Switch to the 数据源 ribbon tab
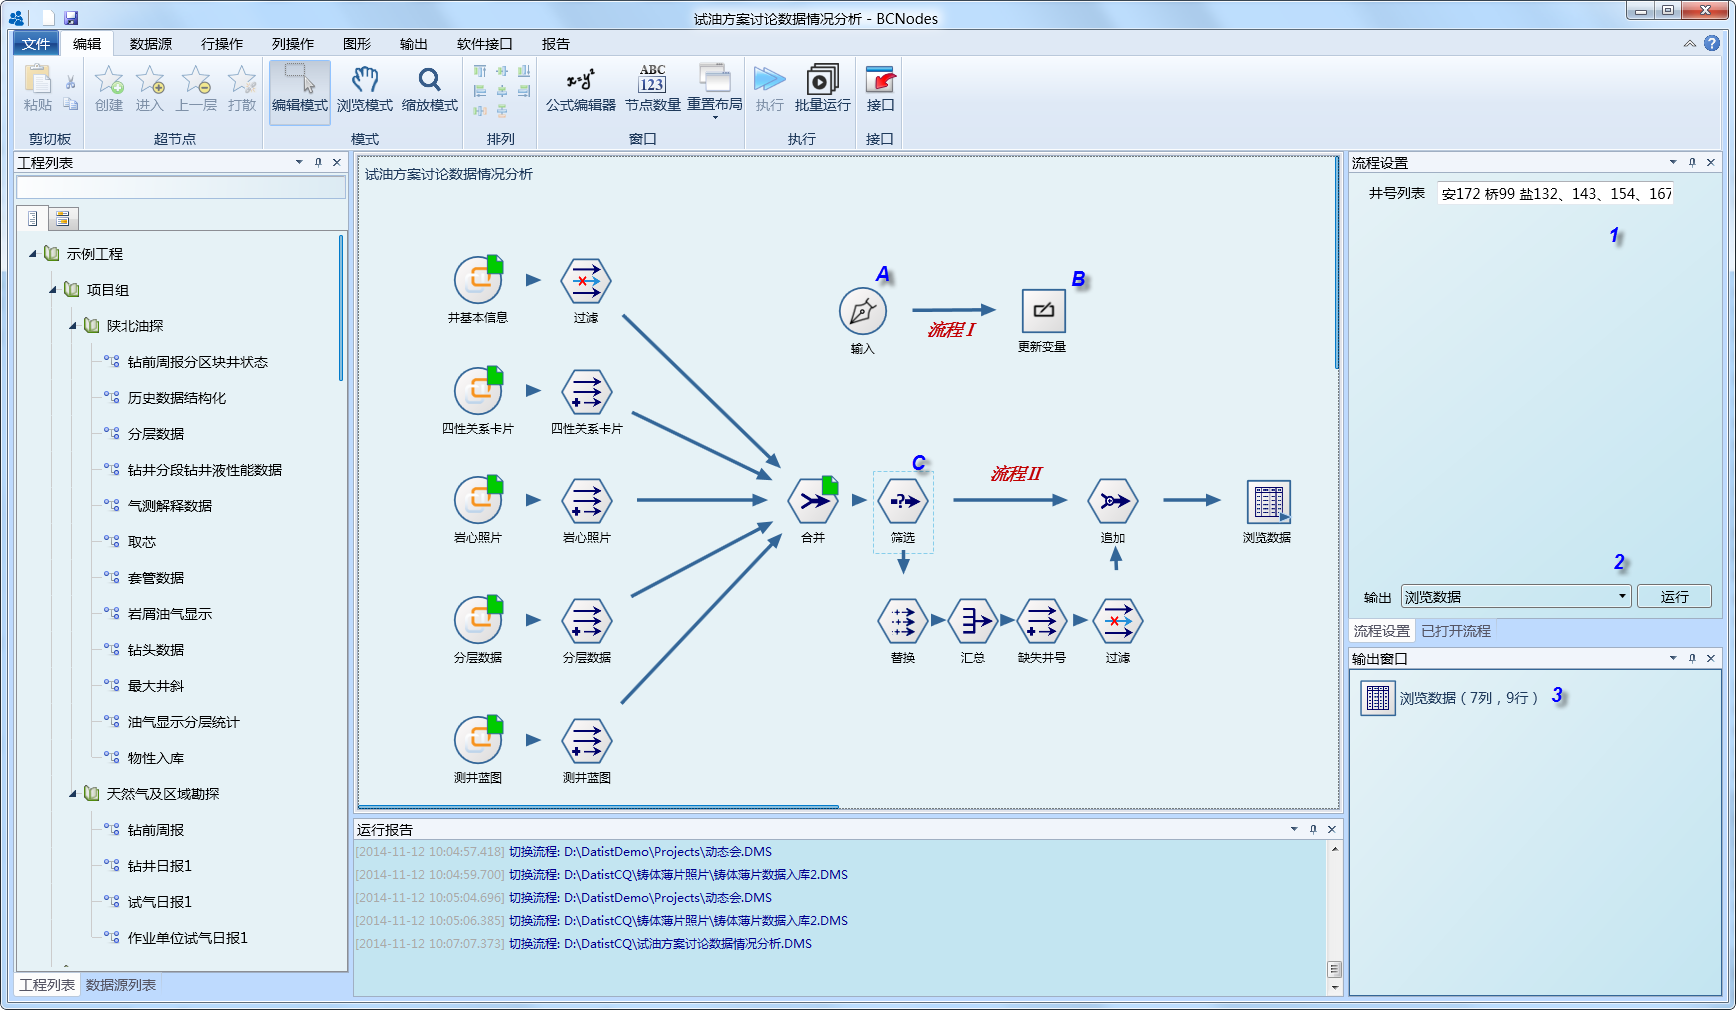1736x1010 pixels. click(x=151, y=44)
